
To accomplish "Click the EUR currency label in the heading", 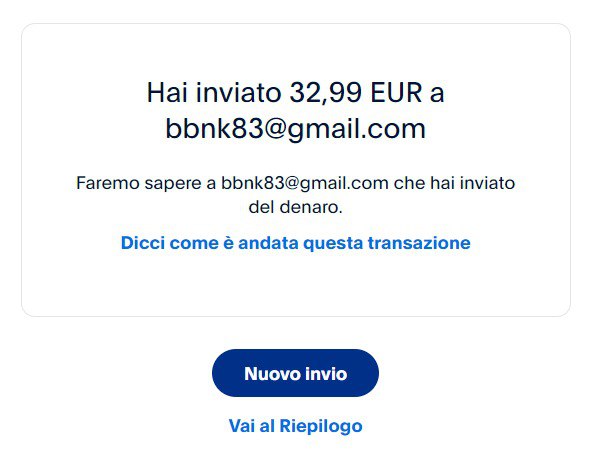I will click(396, 93).
